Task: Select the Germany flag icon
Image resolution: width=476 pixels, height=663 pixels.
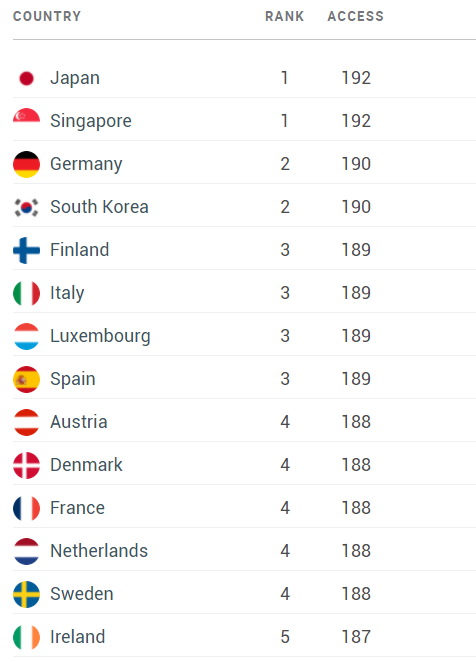Action: pos(26,164)
